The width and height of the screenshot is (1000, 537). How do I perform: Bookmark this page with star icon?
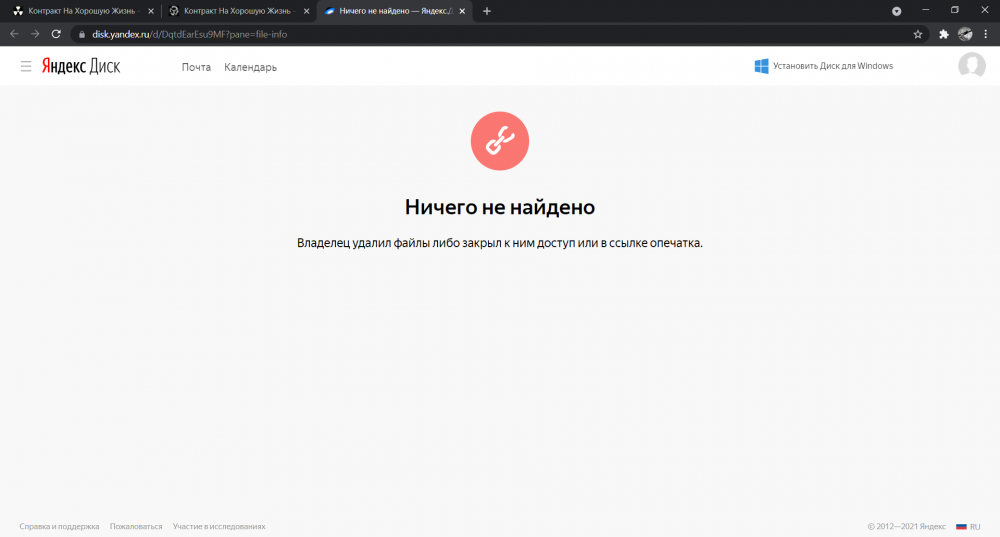[918, 34]
